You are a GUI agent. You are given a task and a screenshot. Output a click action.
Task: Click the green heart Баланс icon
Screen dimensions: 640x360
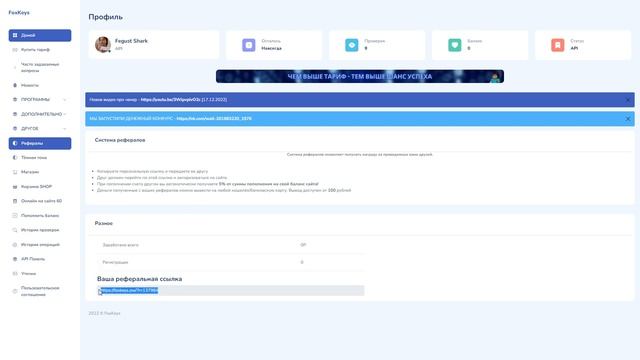(455, 45)
